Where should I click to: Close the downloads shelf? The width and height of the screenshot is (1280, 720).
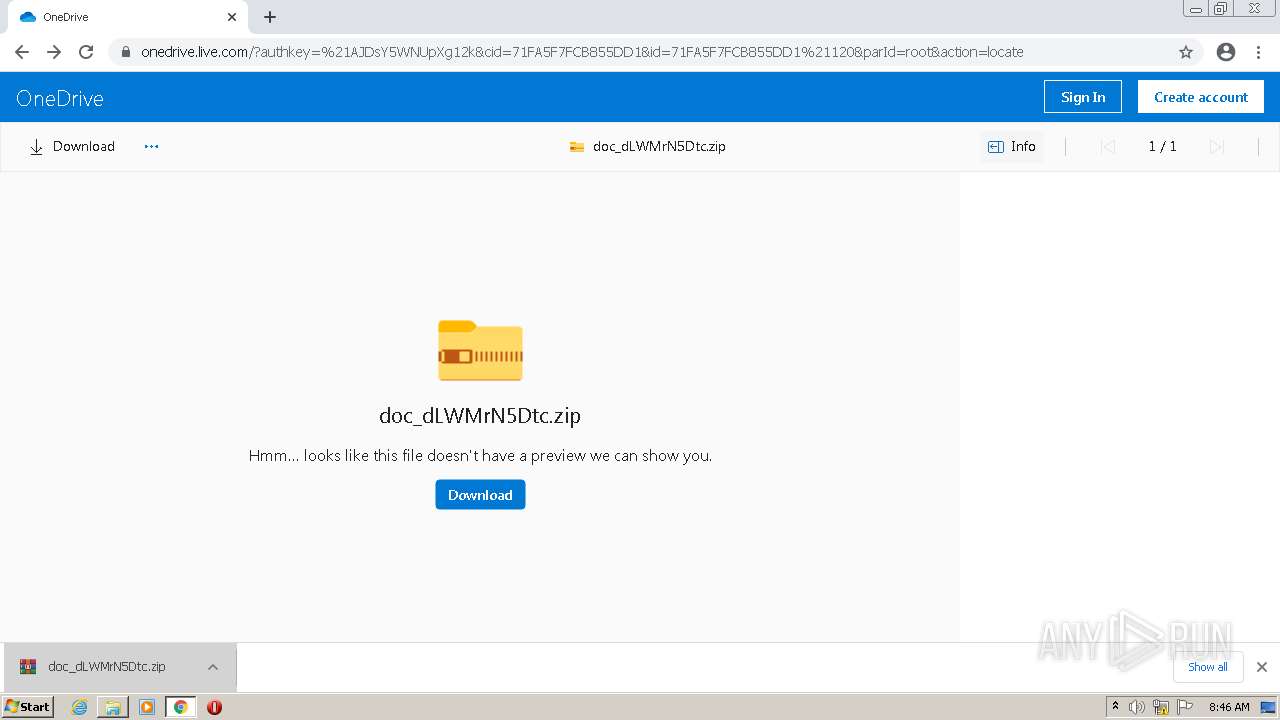click(1262, 667)
